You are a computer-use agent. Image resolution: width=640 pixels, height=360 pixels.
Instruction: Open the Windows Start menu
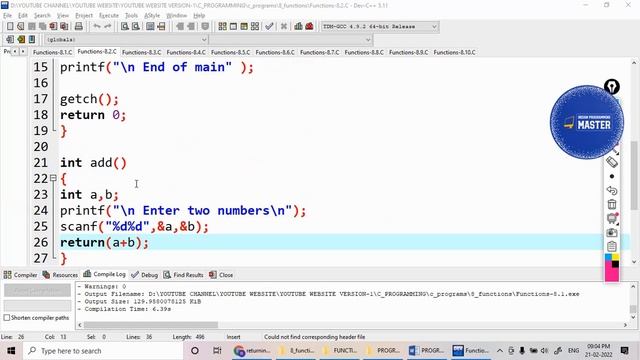pyautogui.click(x=11, y=351)
